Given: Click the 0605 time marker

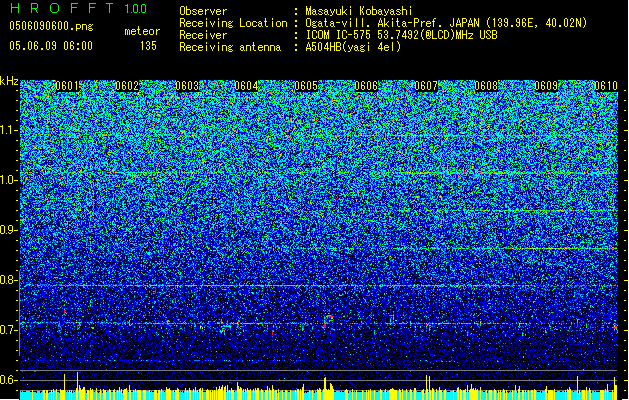Looking at the screenshot, I should 306,86.
